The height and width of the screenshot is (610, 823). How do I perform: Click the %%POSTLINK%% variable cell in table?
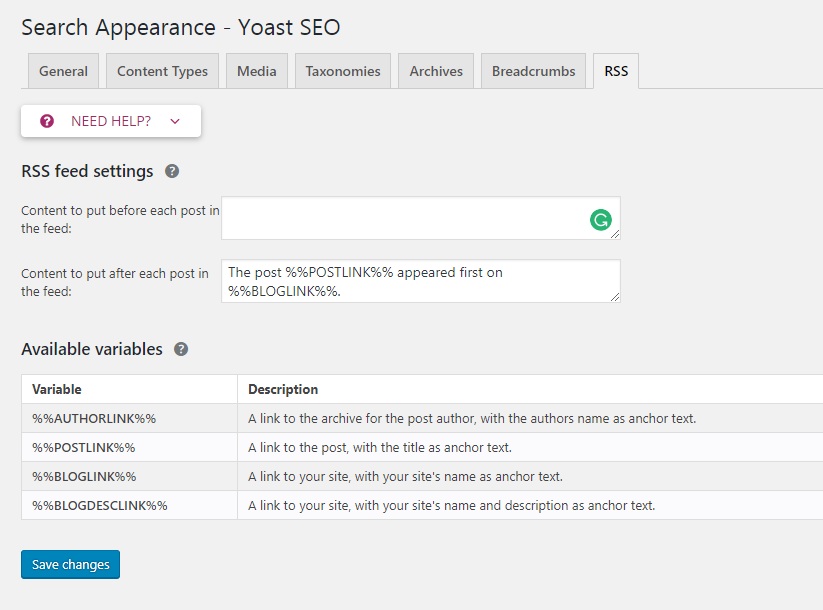130,447
